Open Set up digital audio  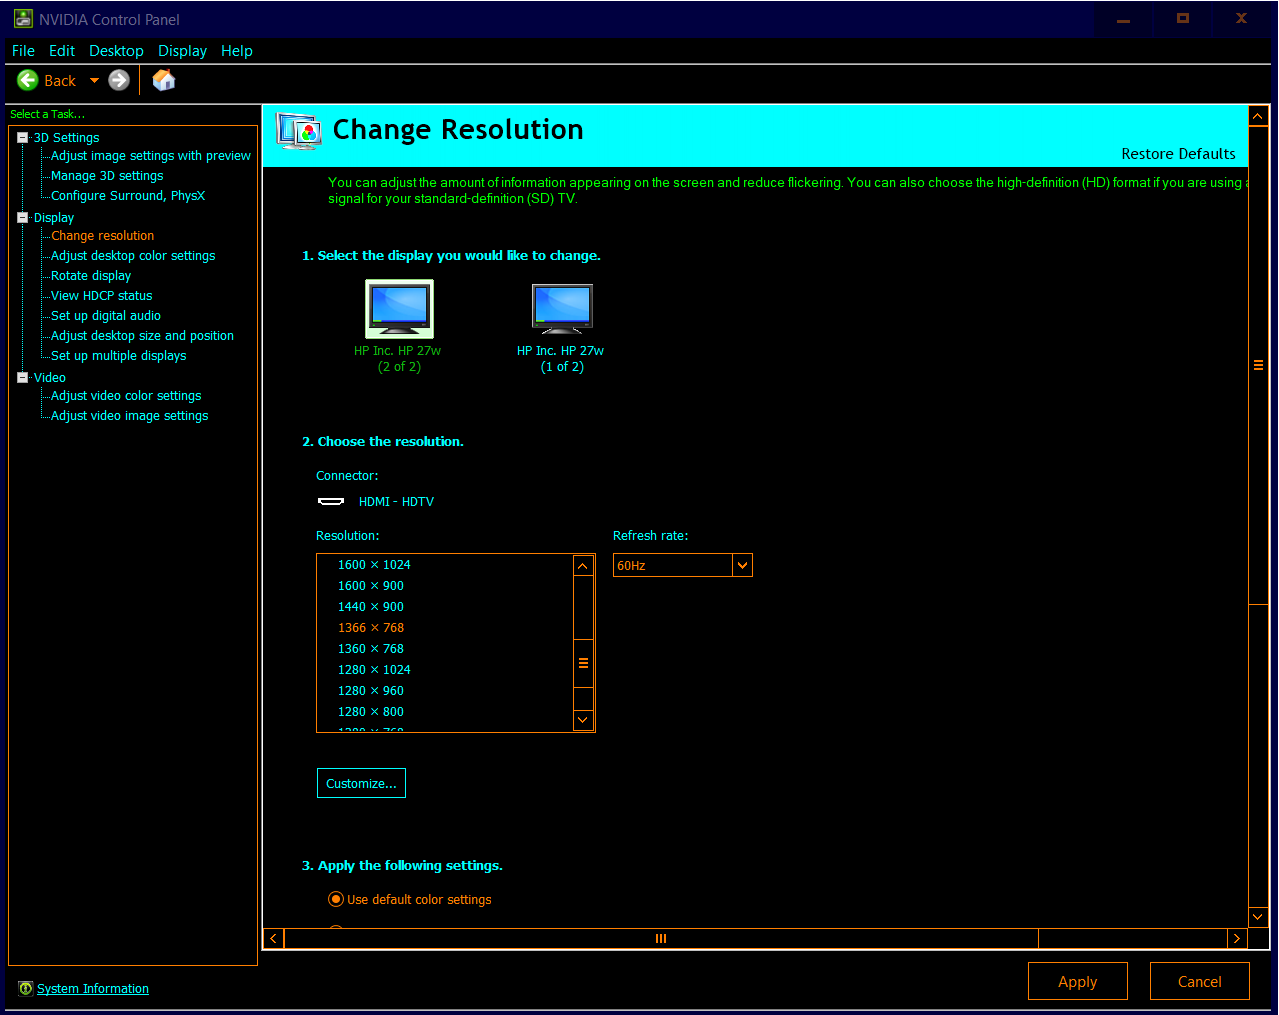click(106, 316)
